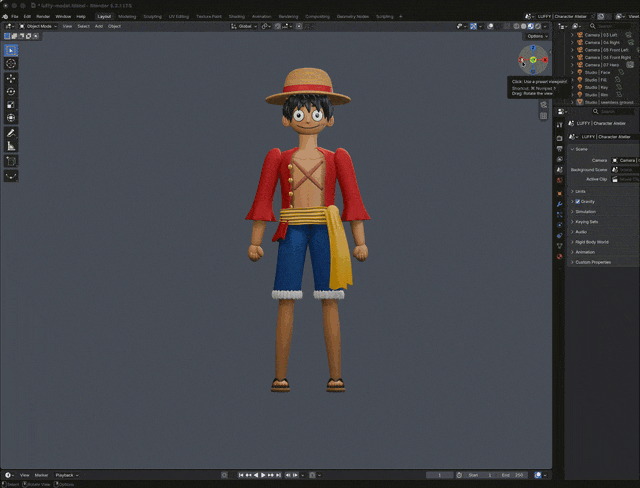Select the Scale tool
This screenshot has height=488, width=640.
click(11, 105)
